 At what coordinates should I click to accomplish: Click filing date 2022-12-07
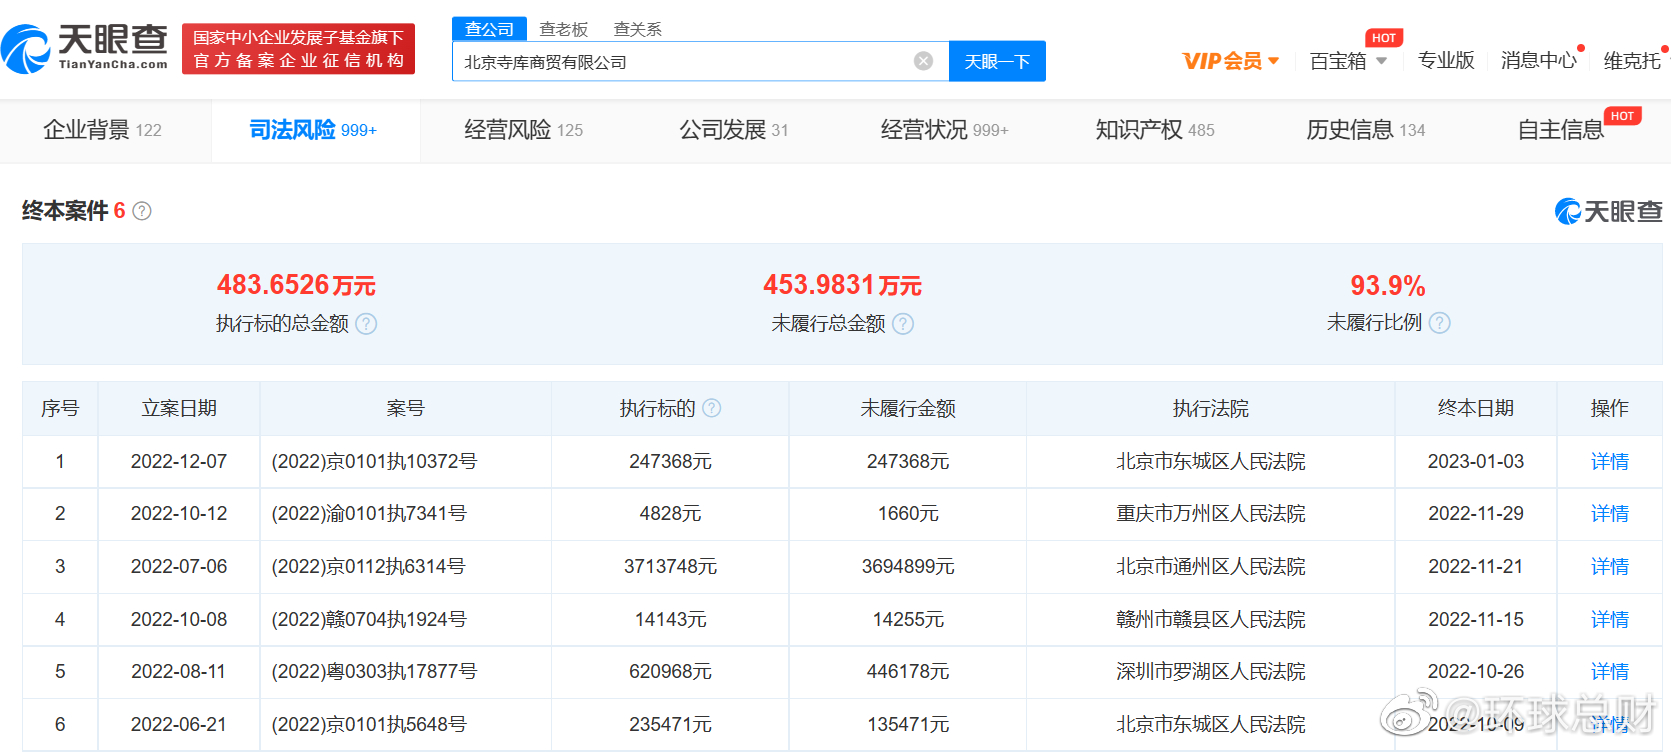tap(179, 461)
